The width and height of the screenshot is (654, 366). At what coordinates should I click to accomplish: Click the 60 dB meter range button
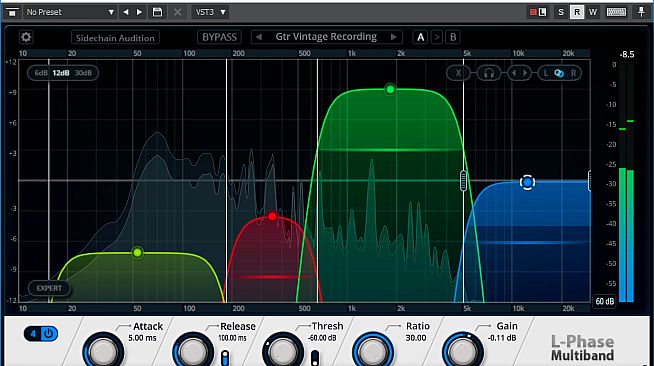point(604,301)
